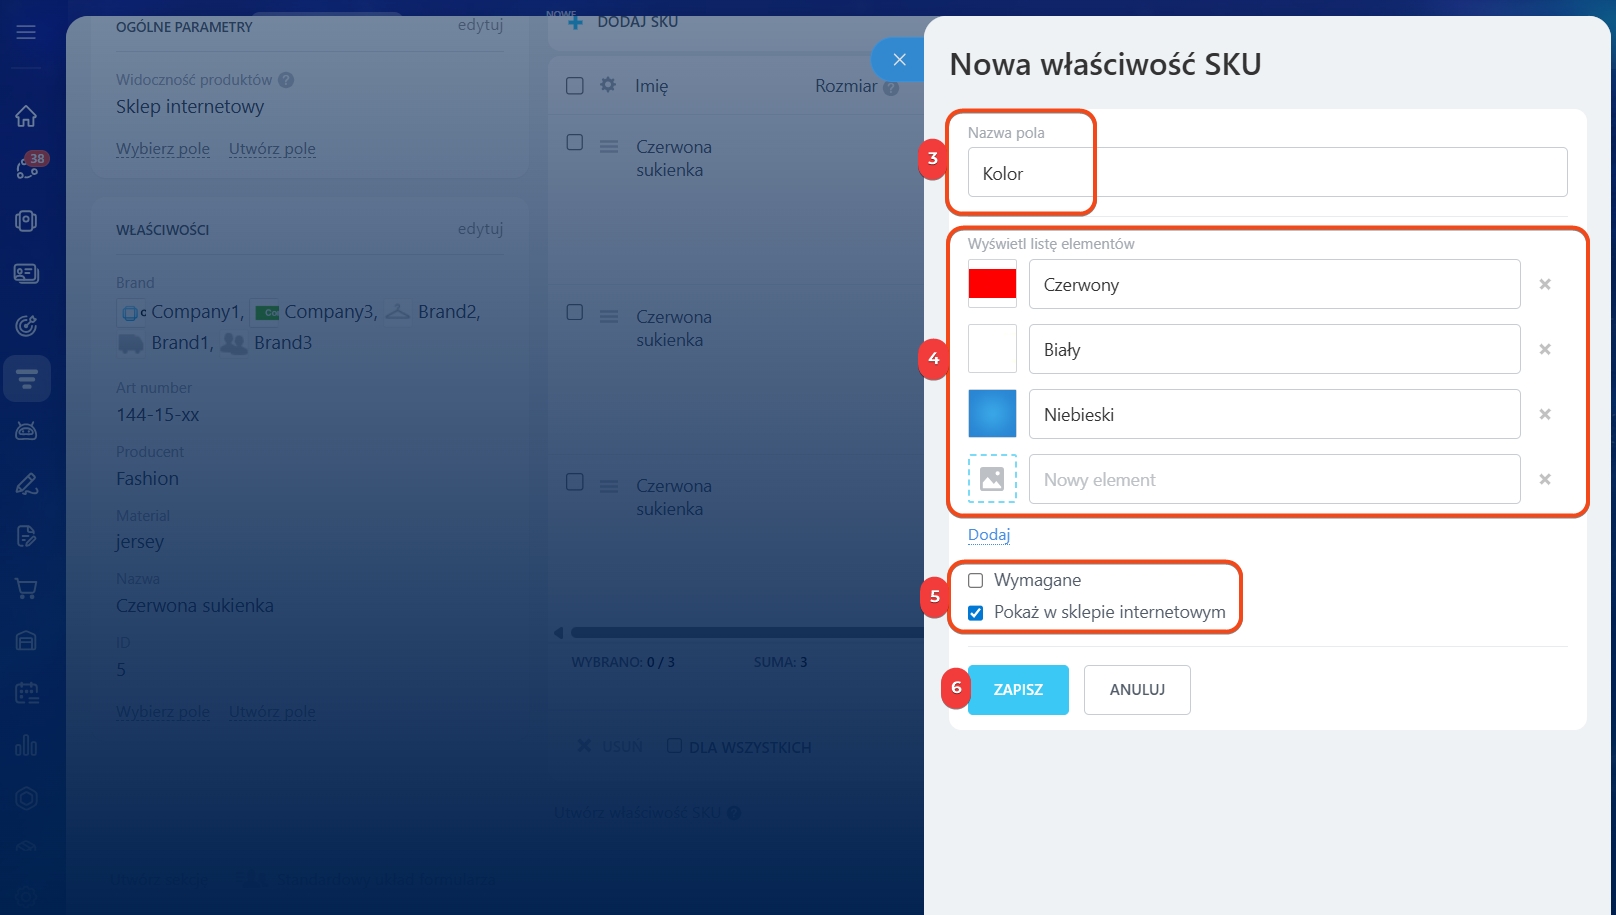The height and width of the screenshot is (915, 1616).
Task: Tick the select-all checkbox in table header
Action: [x=575, y=86]
